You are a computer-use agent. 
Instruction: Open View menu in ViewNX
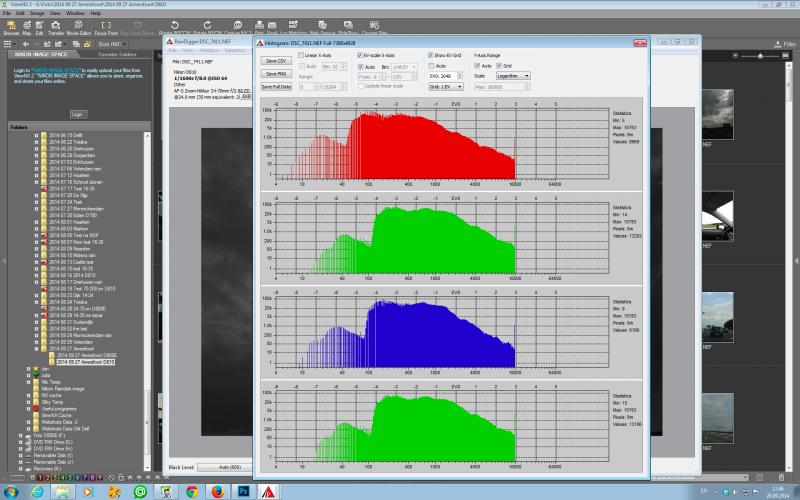tap(55, 13)
